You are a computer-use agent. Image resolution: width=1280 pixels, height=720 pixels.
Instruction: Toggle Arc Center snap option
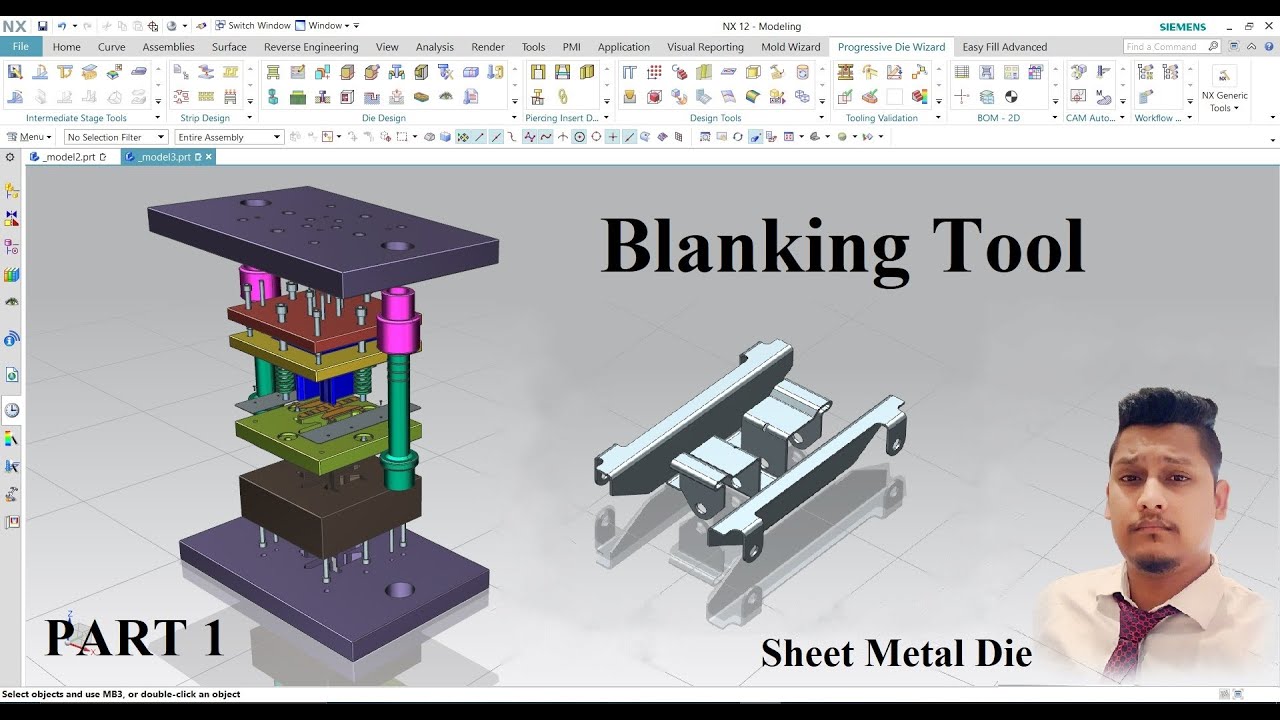coord(579,137)
